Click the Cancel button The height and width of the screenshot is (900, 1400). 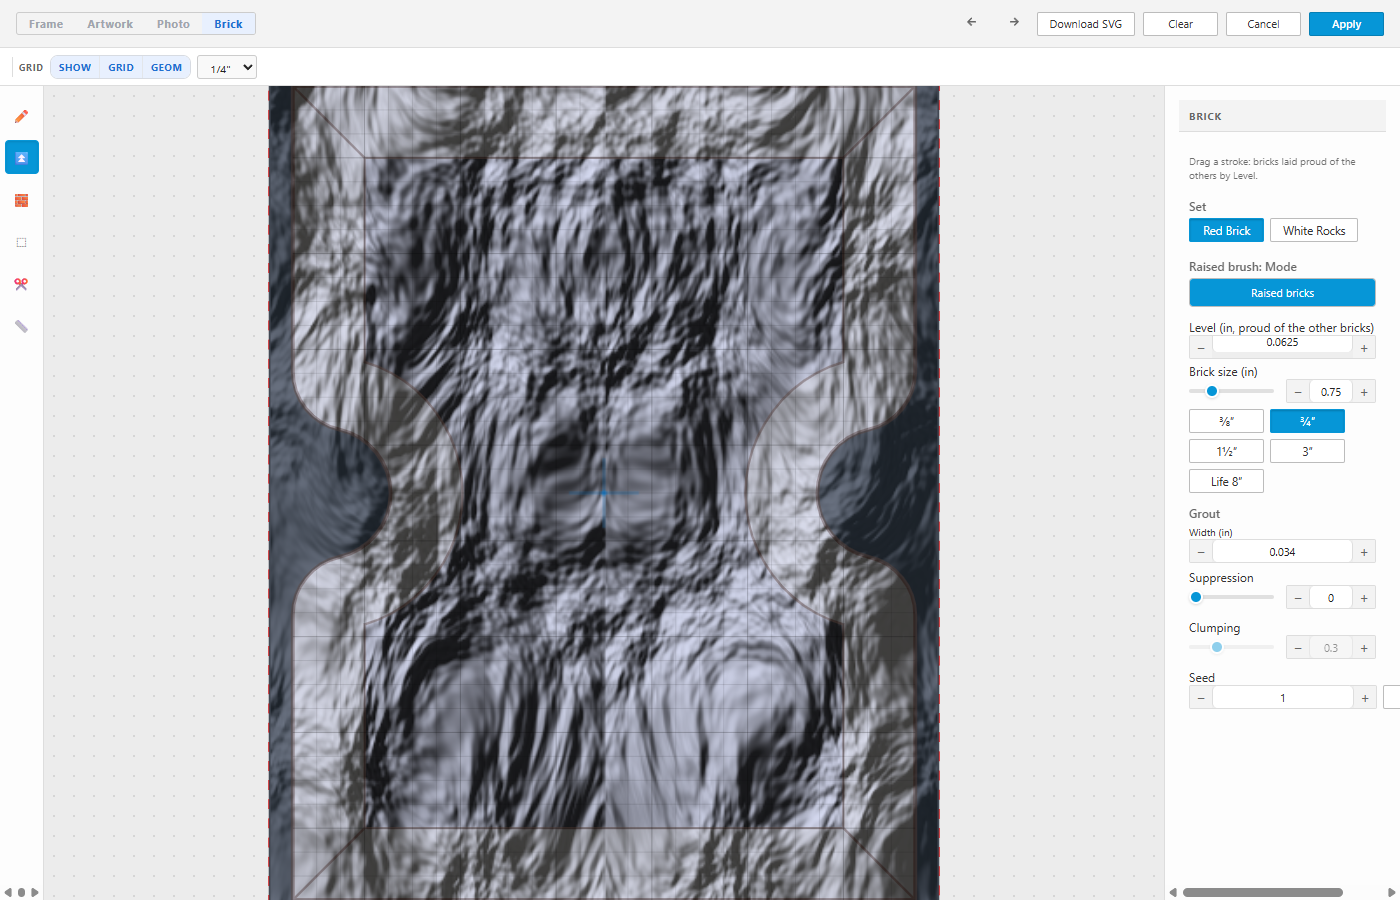pos(1263,24)
